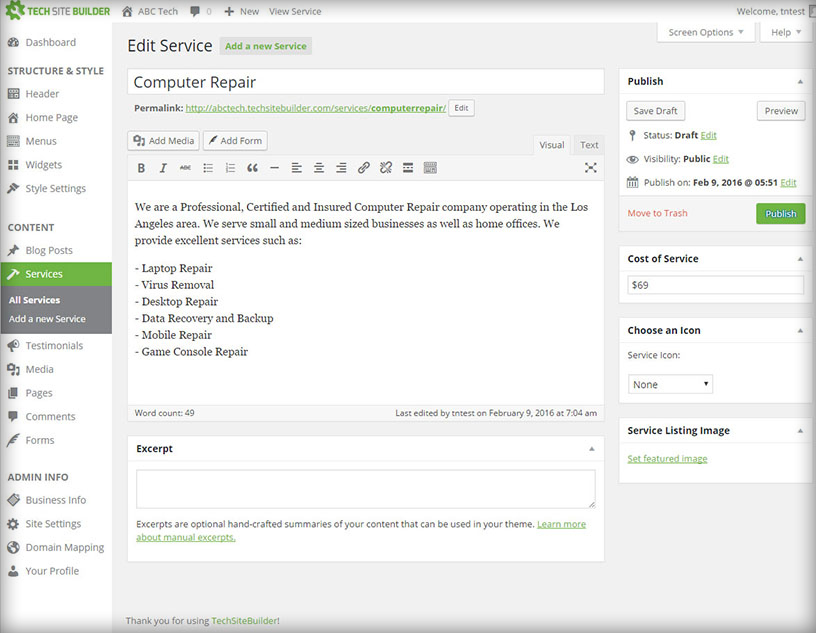Apply blockquote formatting

[x=252, y=167]
